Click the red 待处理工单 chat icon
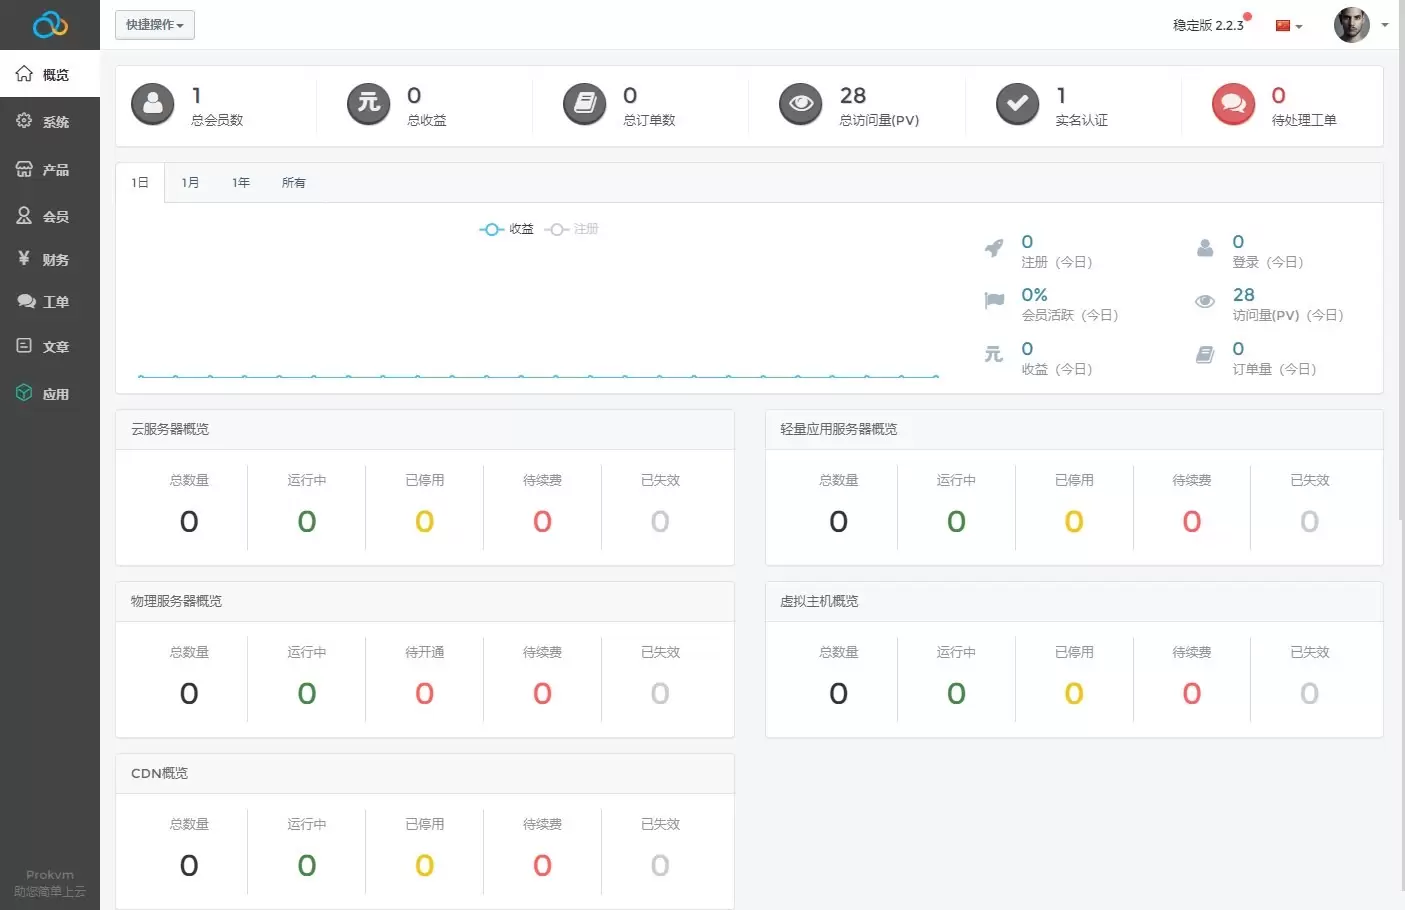This screenshot has width=1405, height=910. pyautogui.click(x=1234, y=104)
